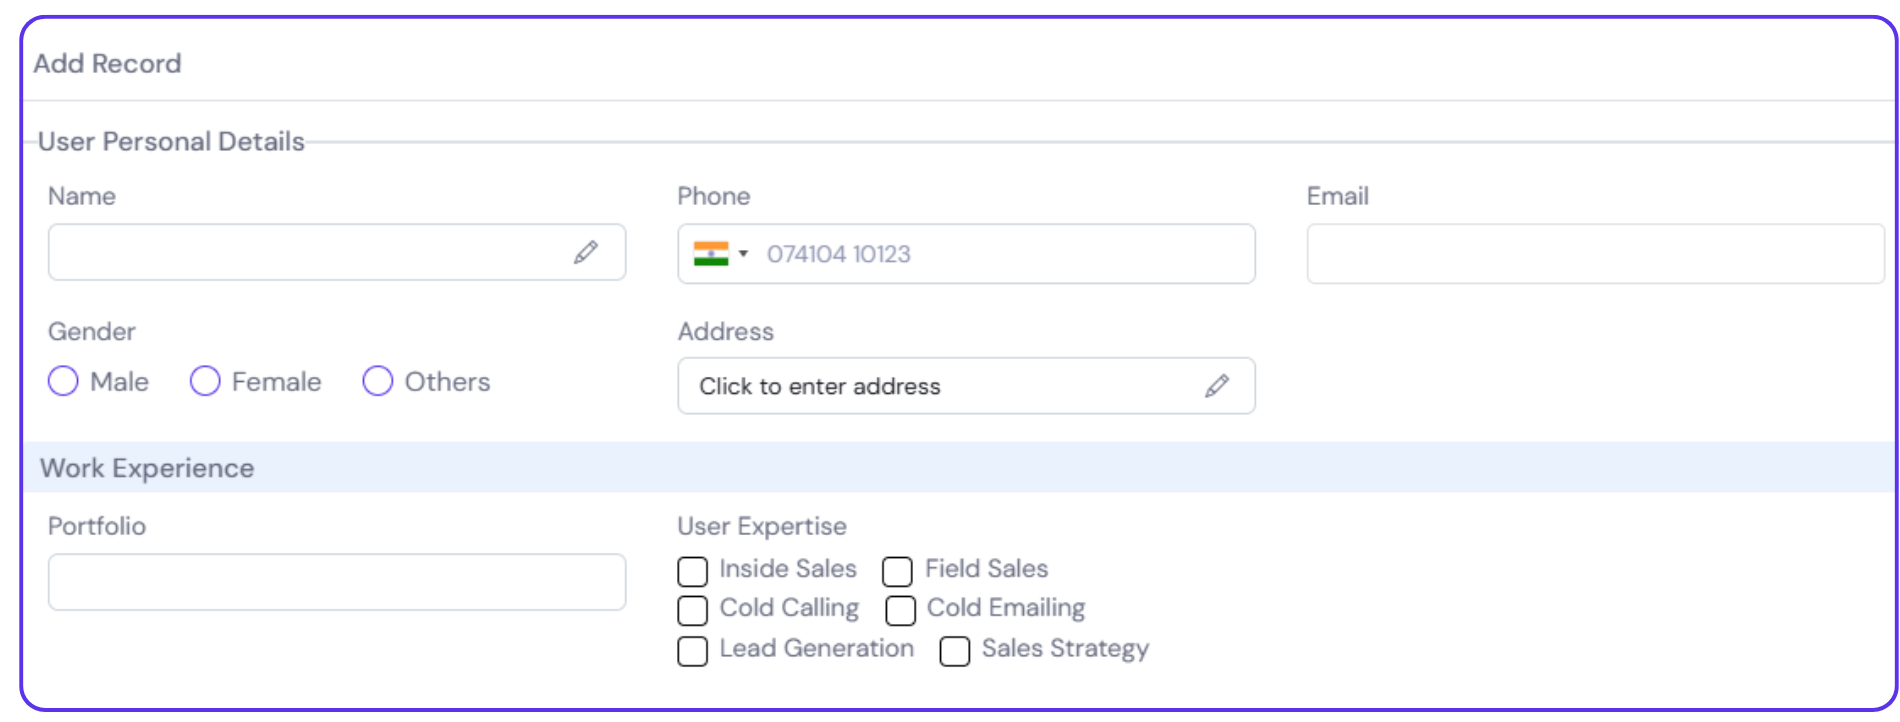The image size is (1900, 722).
Task: Select the Female gender option
Action: (x=205, y=381)
